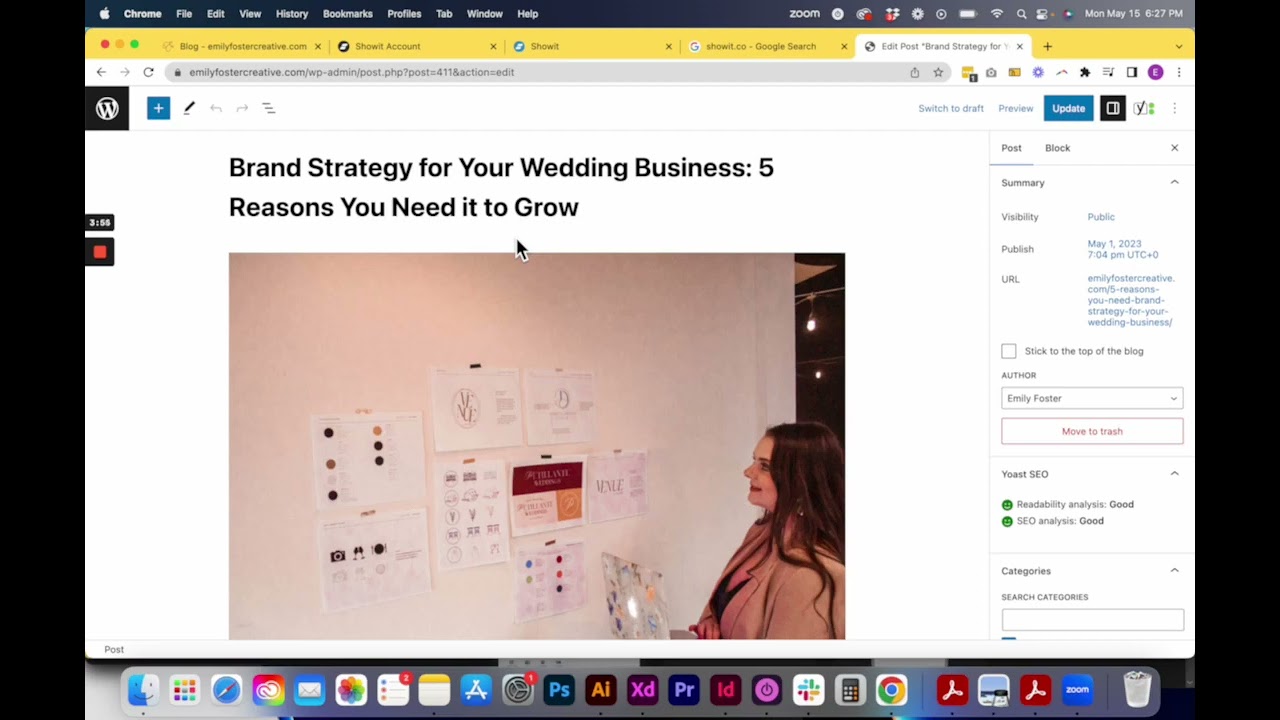Open the History menu in menu bar
The width and height of the screenshot is (1280, 720).
click(292, 14)
